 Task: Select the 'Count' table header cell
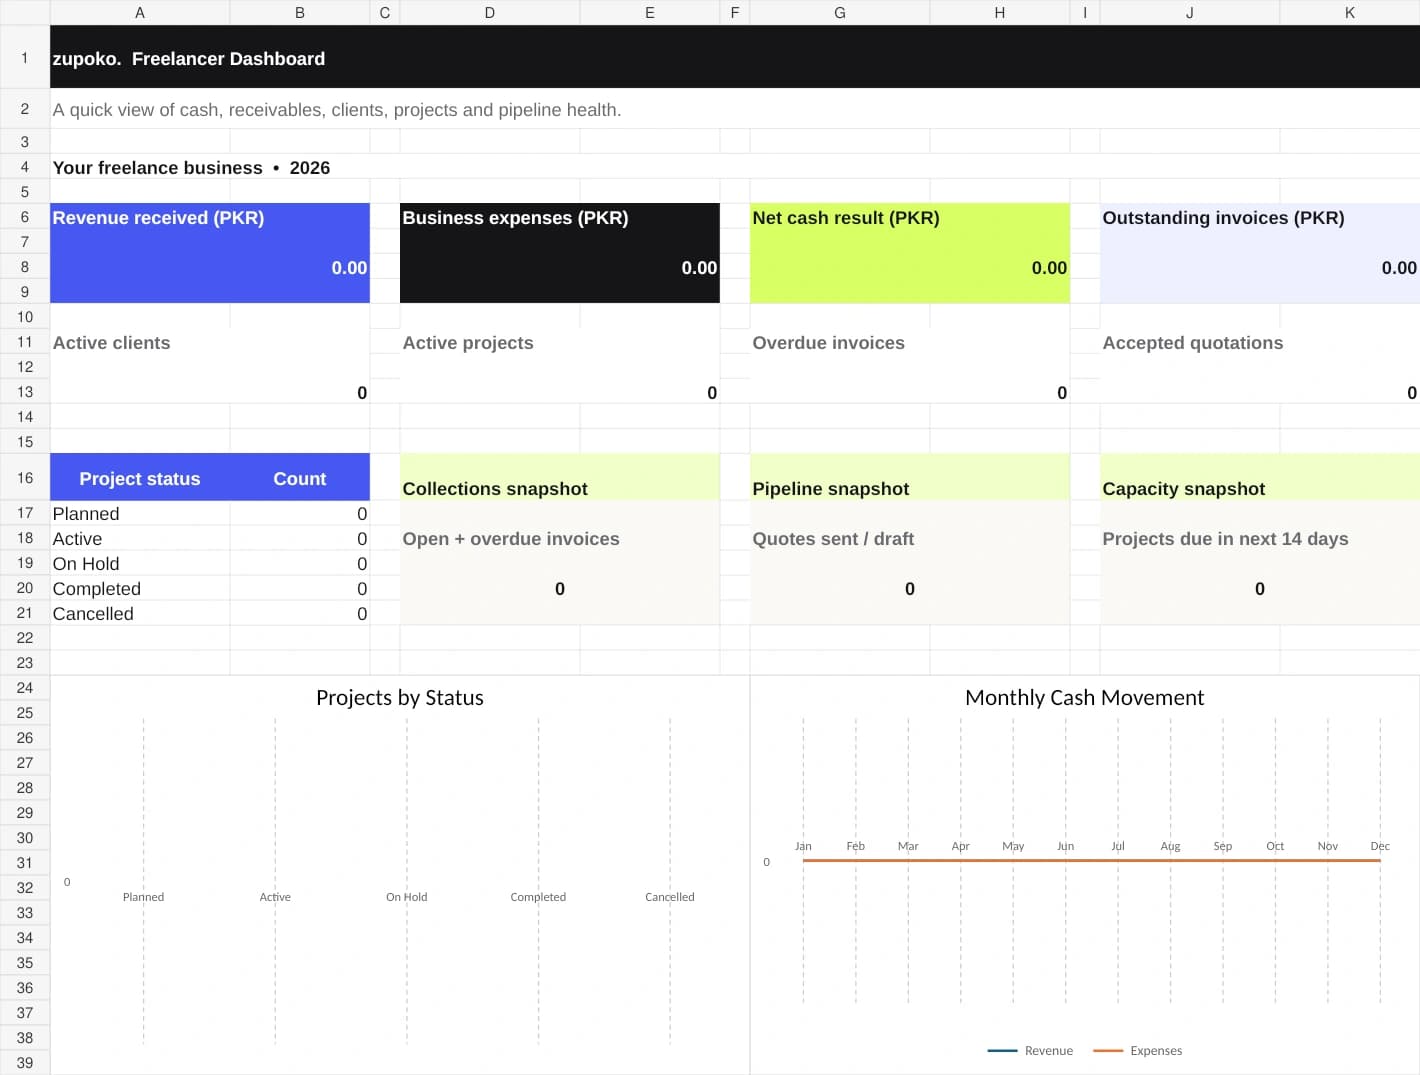pos(300,478)
